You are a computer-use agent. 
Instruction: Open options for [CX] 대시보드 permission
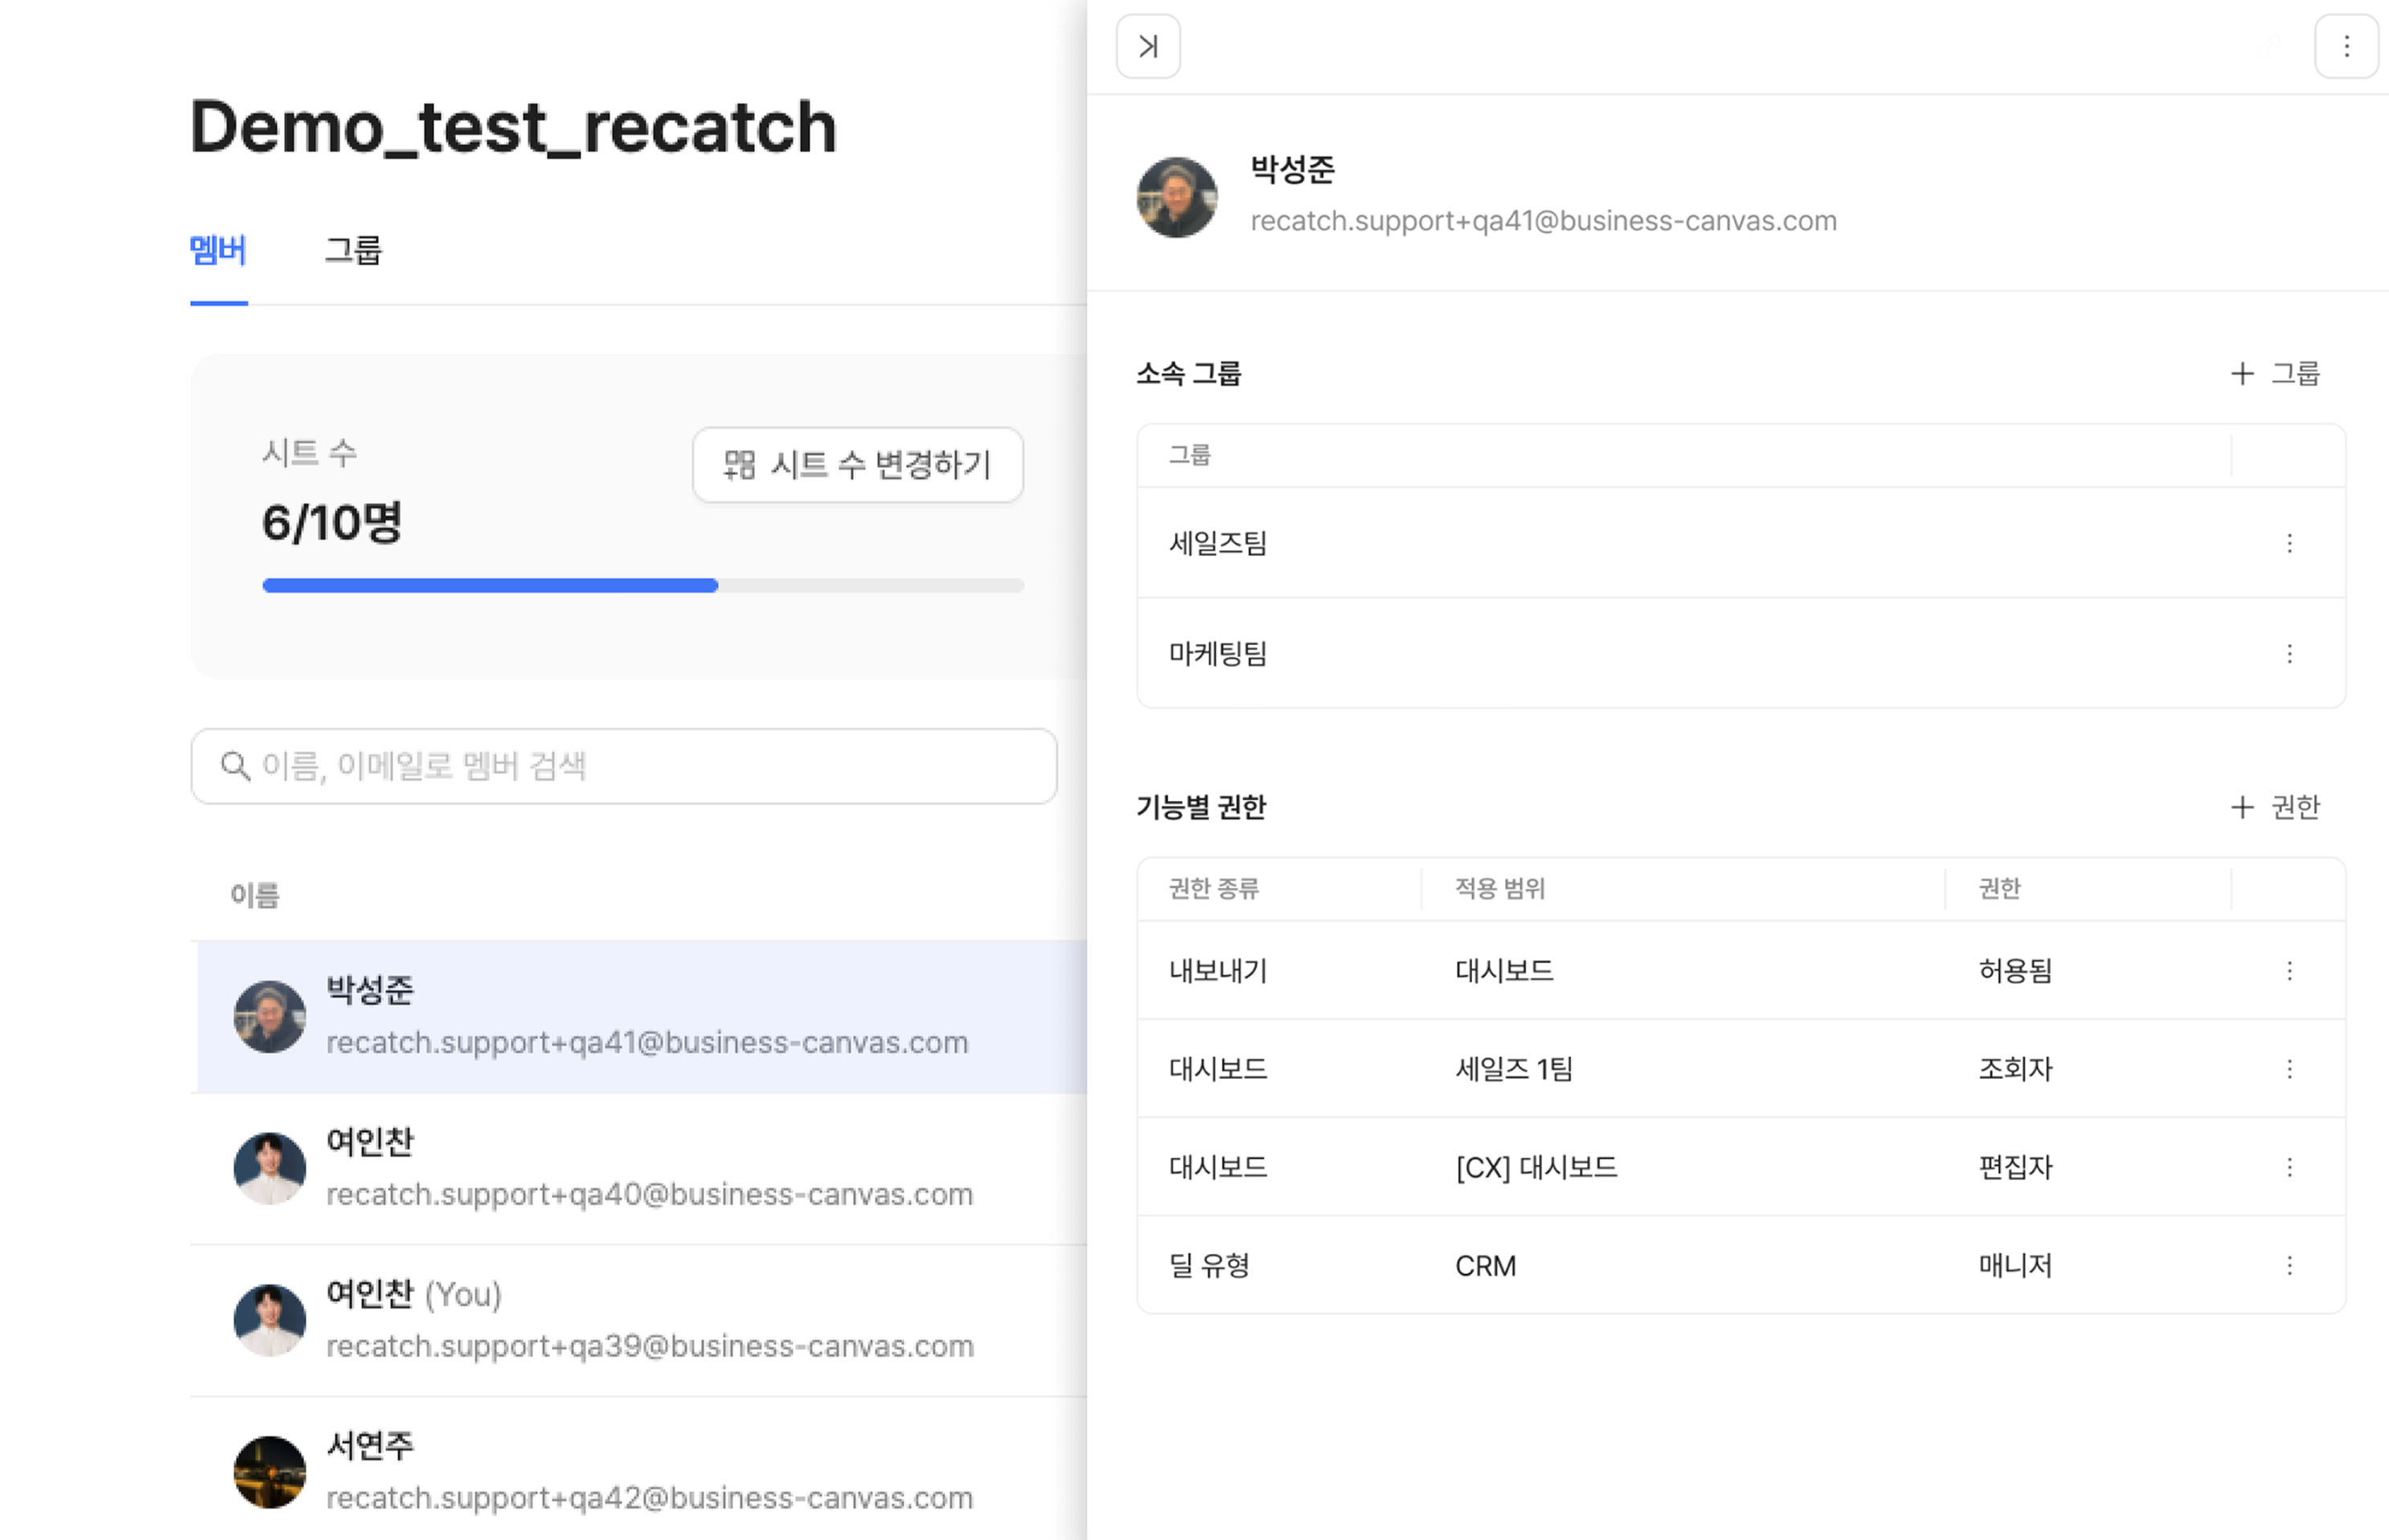(2289, 1167)
